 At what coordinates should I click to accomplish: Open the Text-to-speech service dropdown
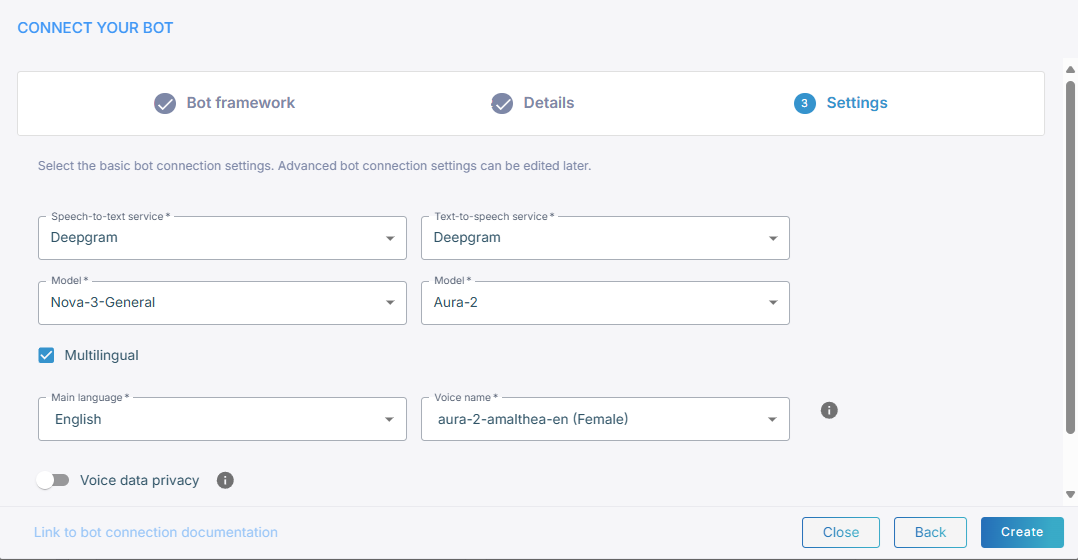tap(605, 238)
